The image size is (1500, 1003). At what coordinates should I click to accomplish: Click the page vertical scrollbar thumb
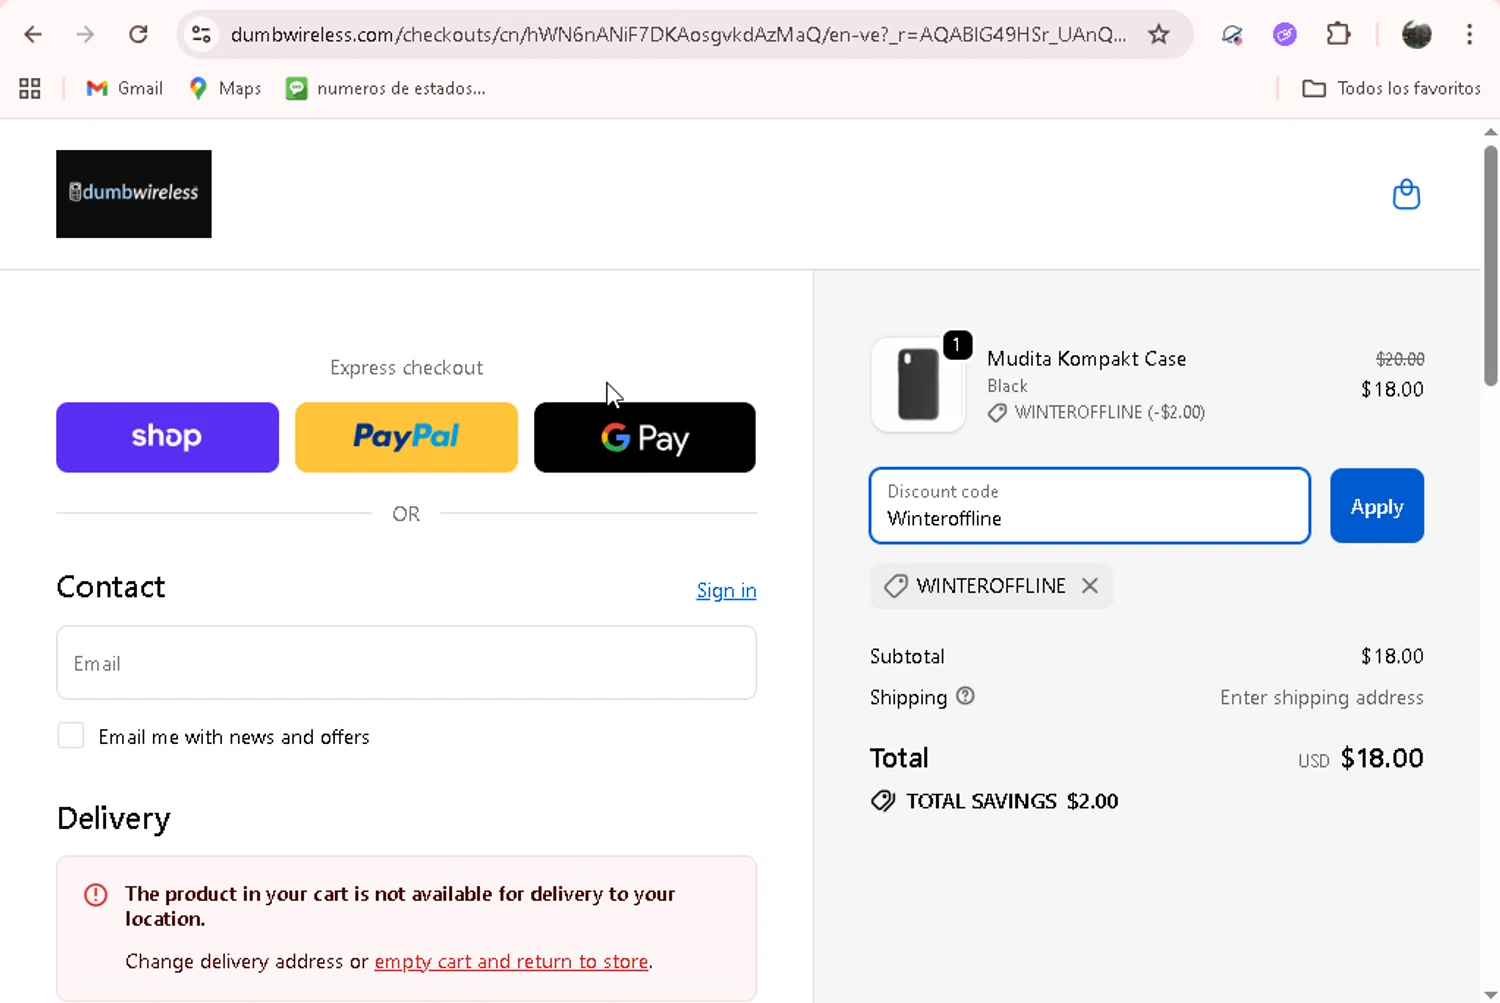[x=1490, y=265]
